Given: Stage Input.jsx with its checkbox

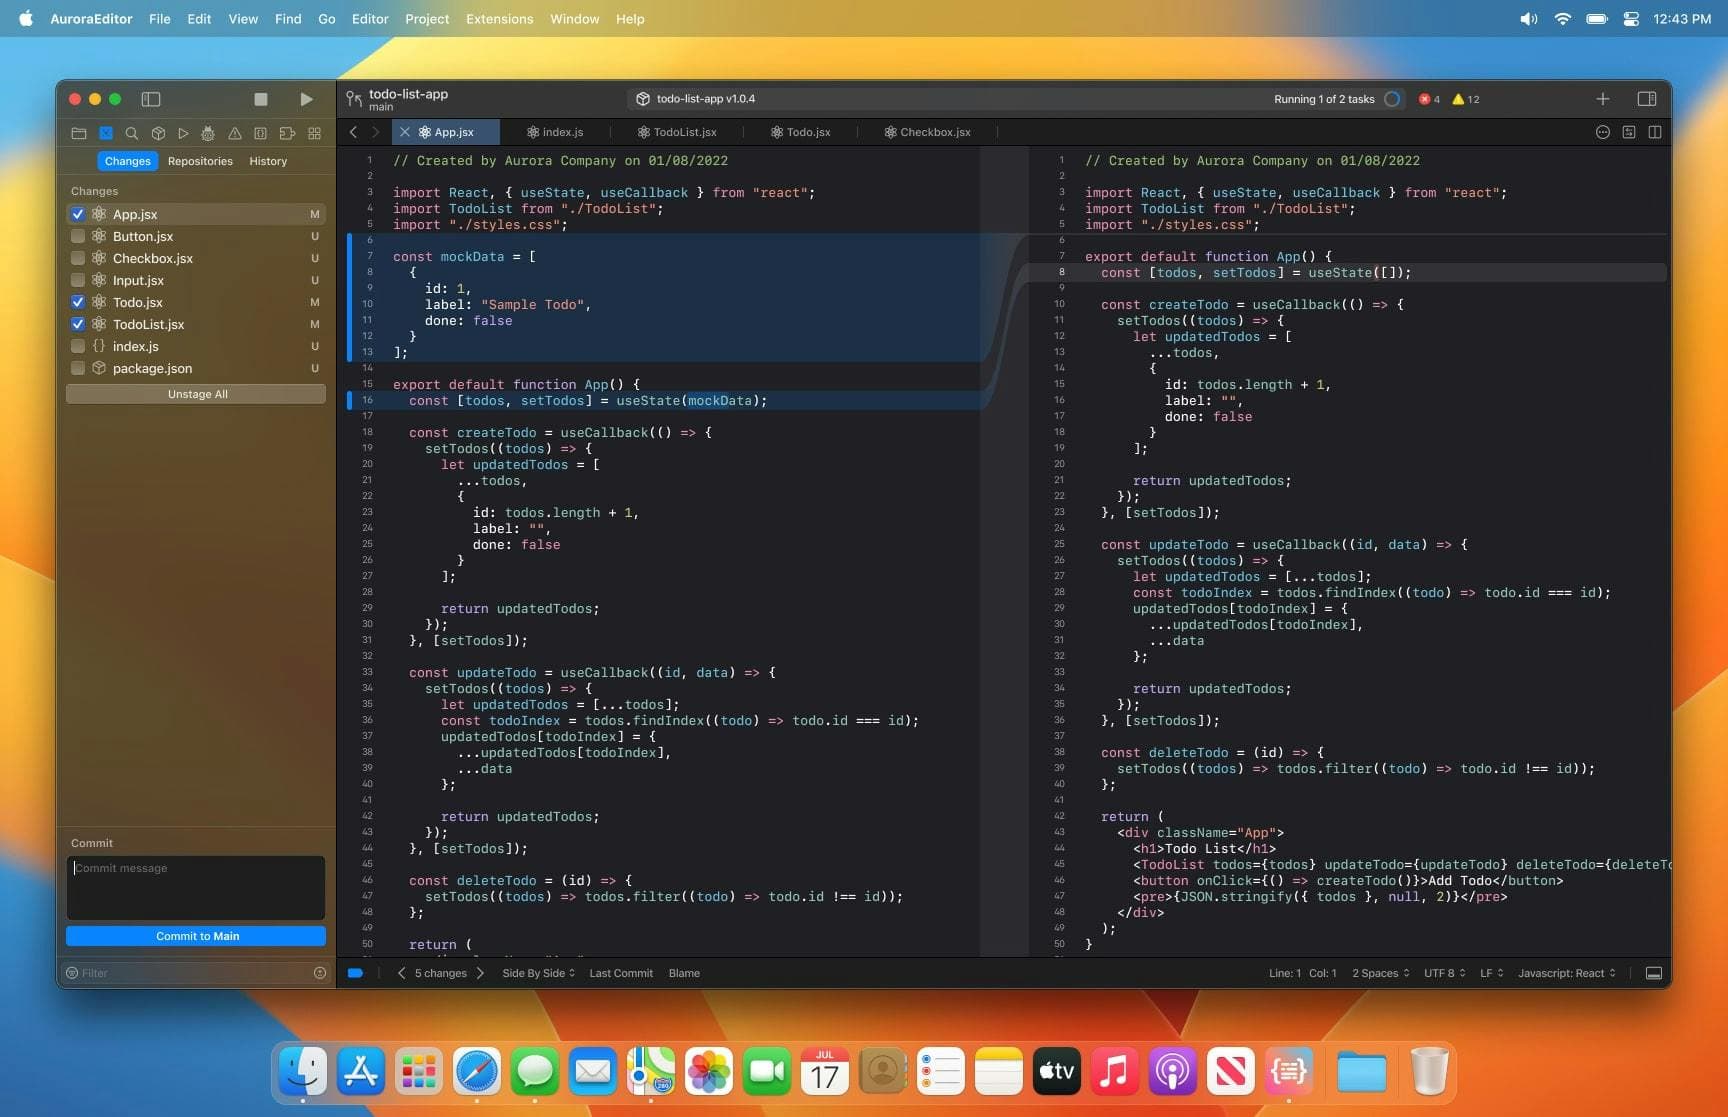Looking at the screenshot, I should click(78, 280).
